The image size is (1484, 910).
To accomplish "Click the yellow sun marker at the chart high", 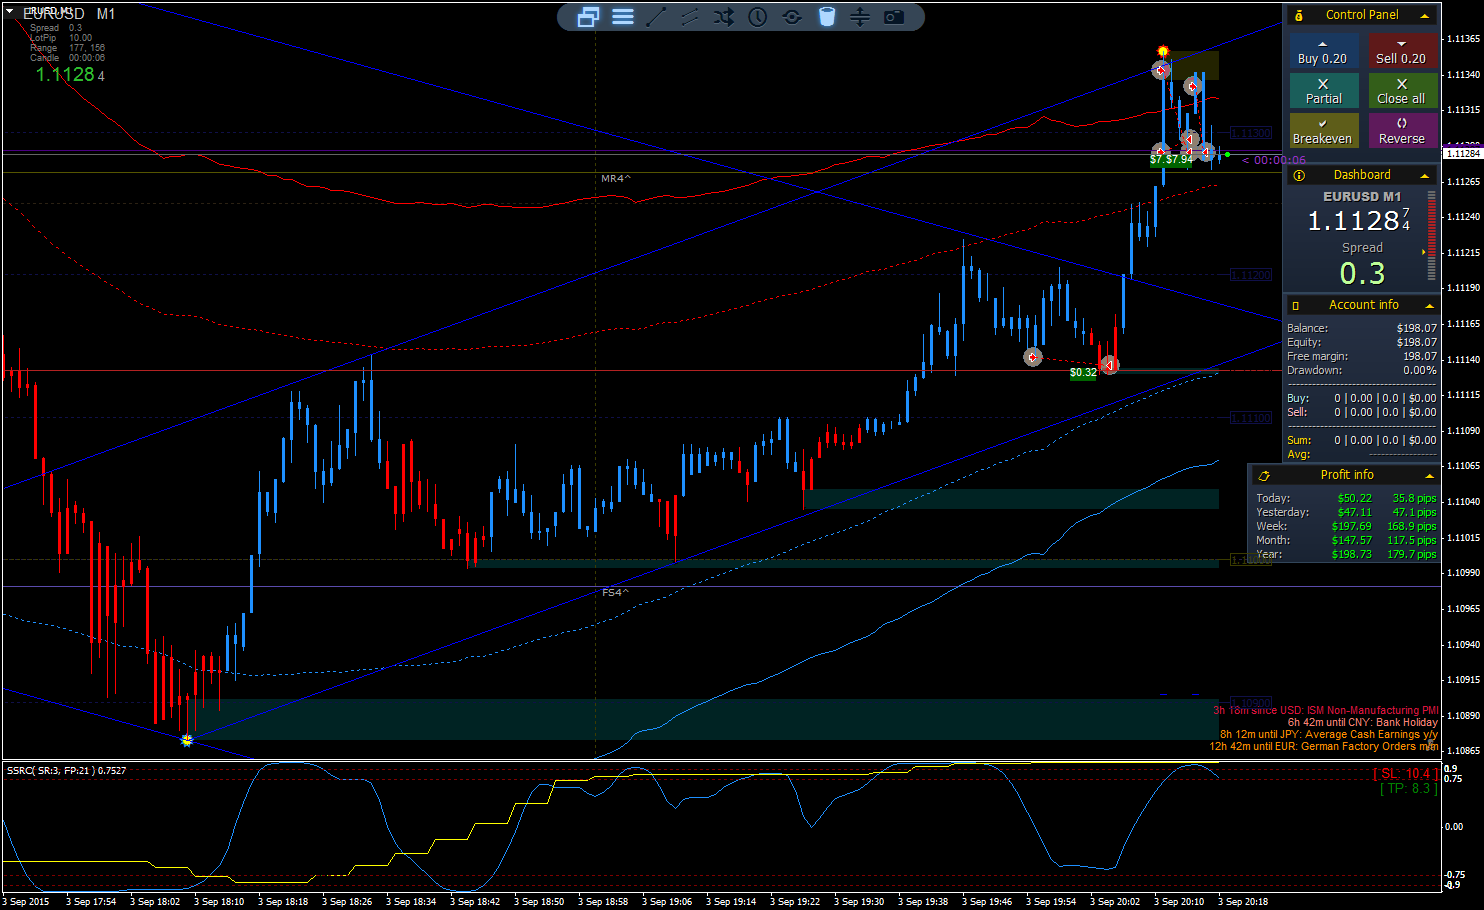I will (1163, 51).
